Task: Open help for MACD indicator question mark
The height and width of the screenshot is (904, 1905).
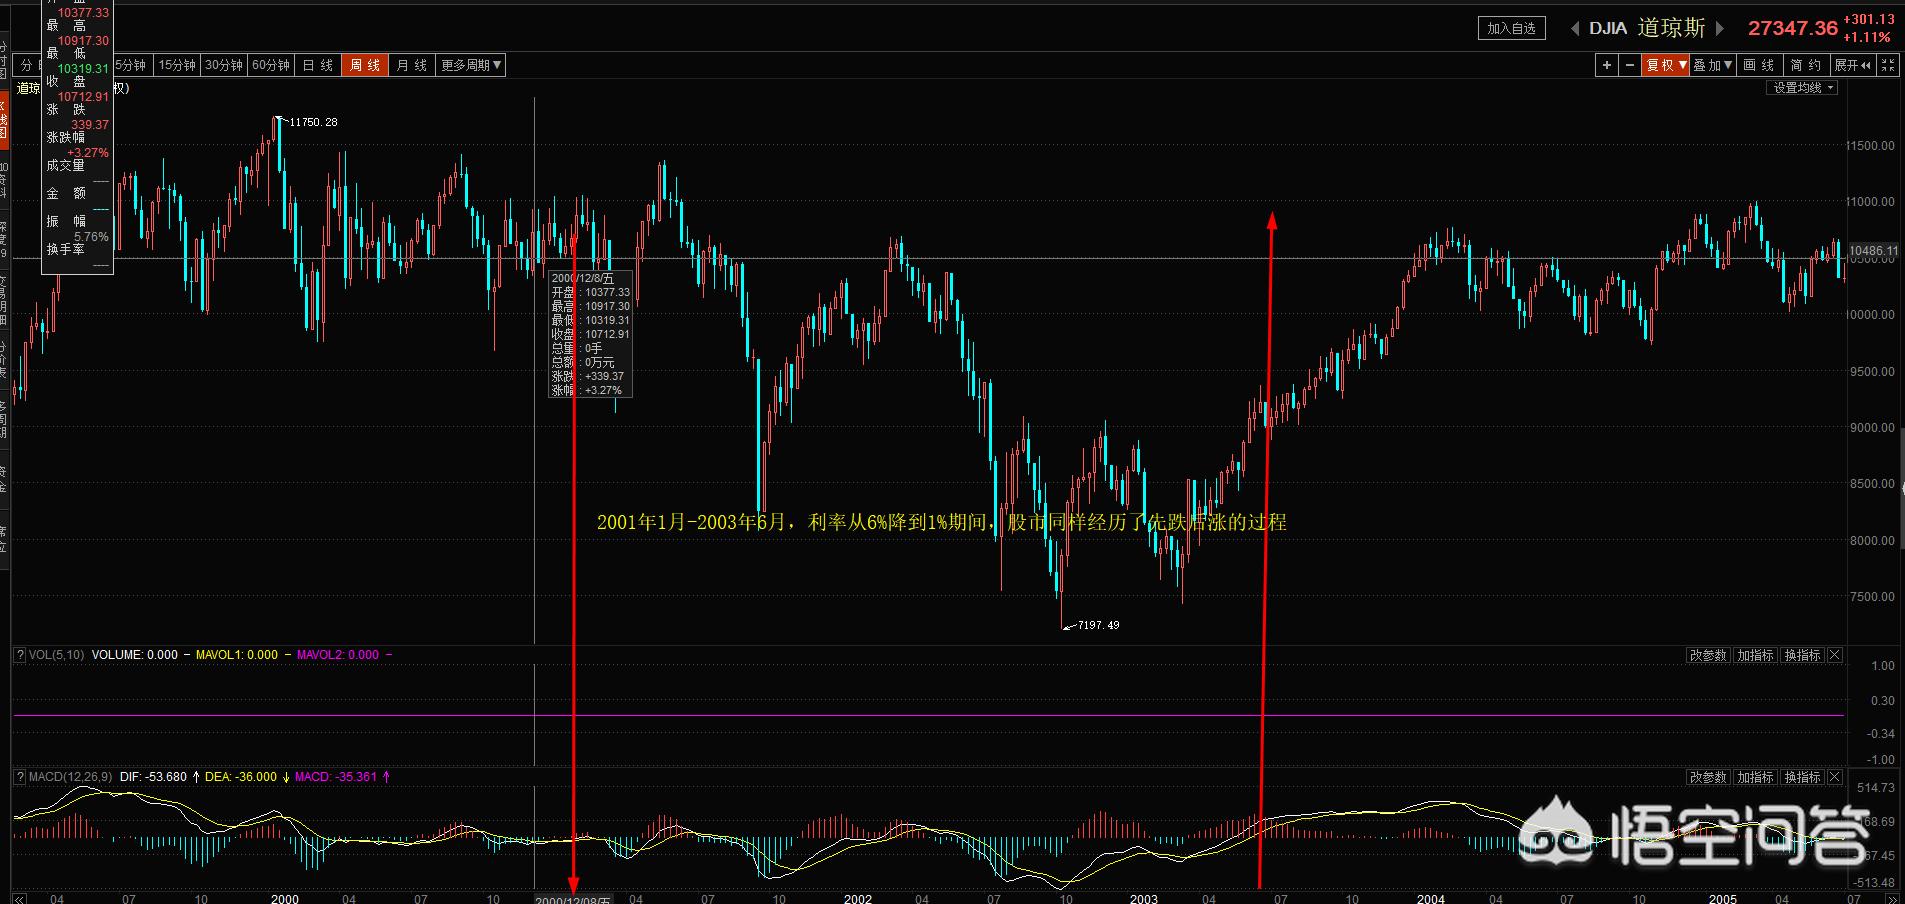Action: pyautogui.click(x=20, y=777)
